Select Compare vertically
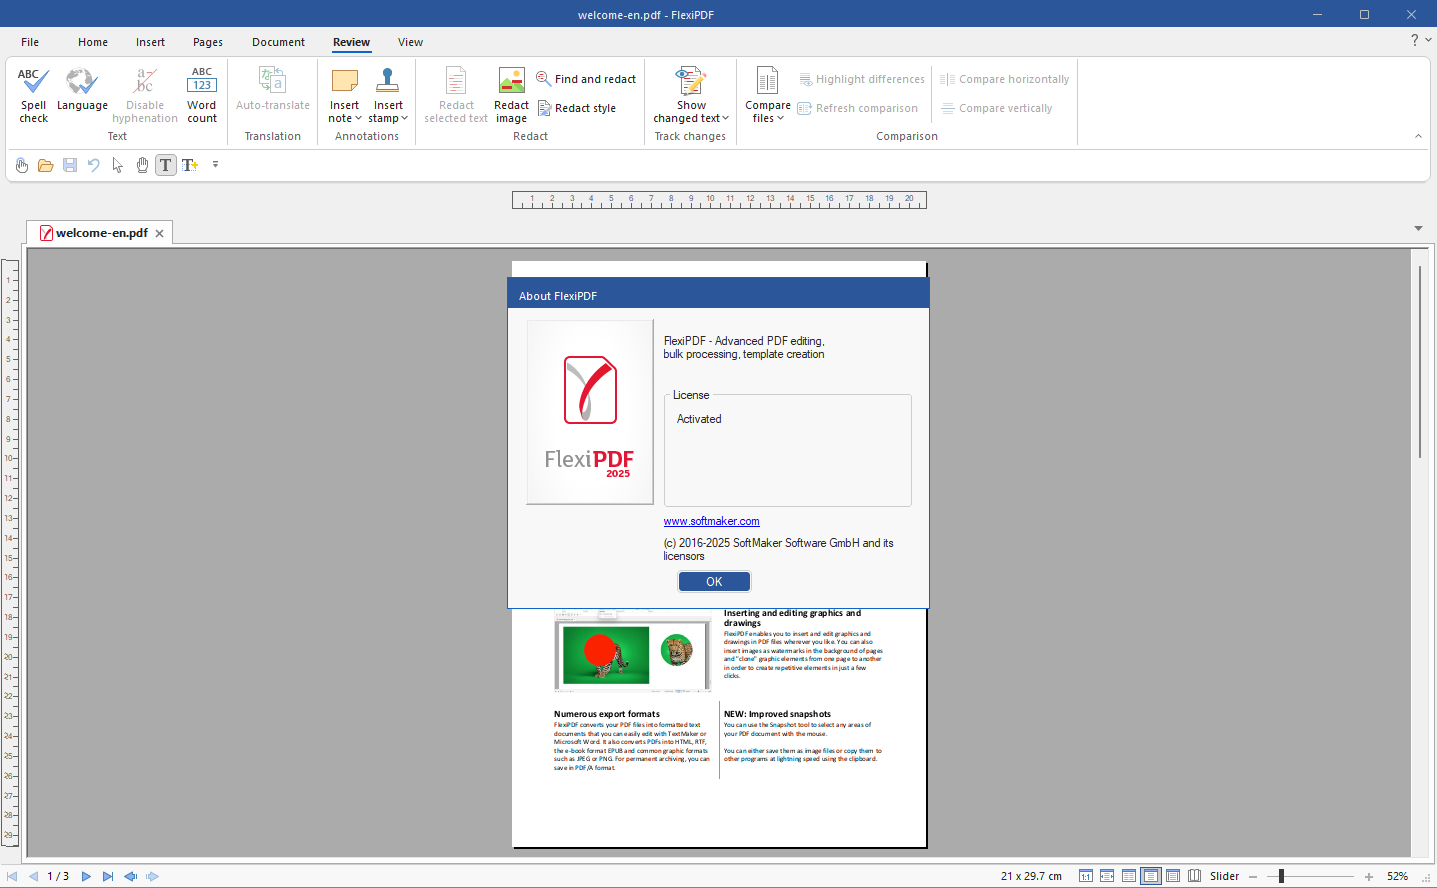The width and height of the screenshot is (1437, 888). [x=997, y=108]
